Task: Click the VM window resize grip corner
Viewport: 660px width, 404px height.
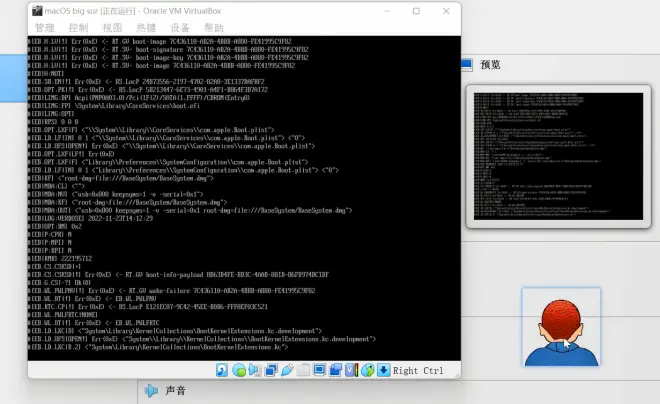Action: (x=457, y=375)
